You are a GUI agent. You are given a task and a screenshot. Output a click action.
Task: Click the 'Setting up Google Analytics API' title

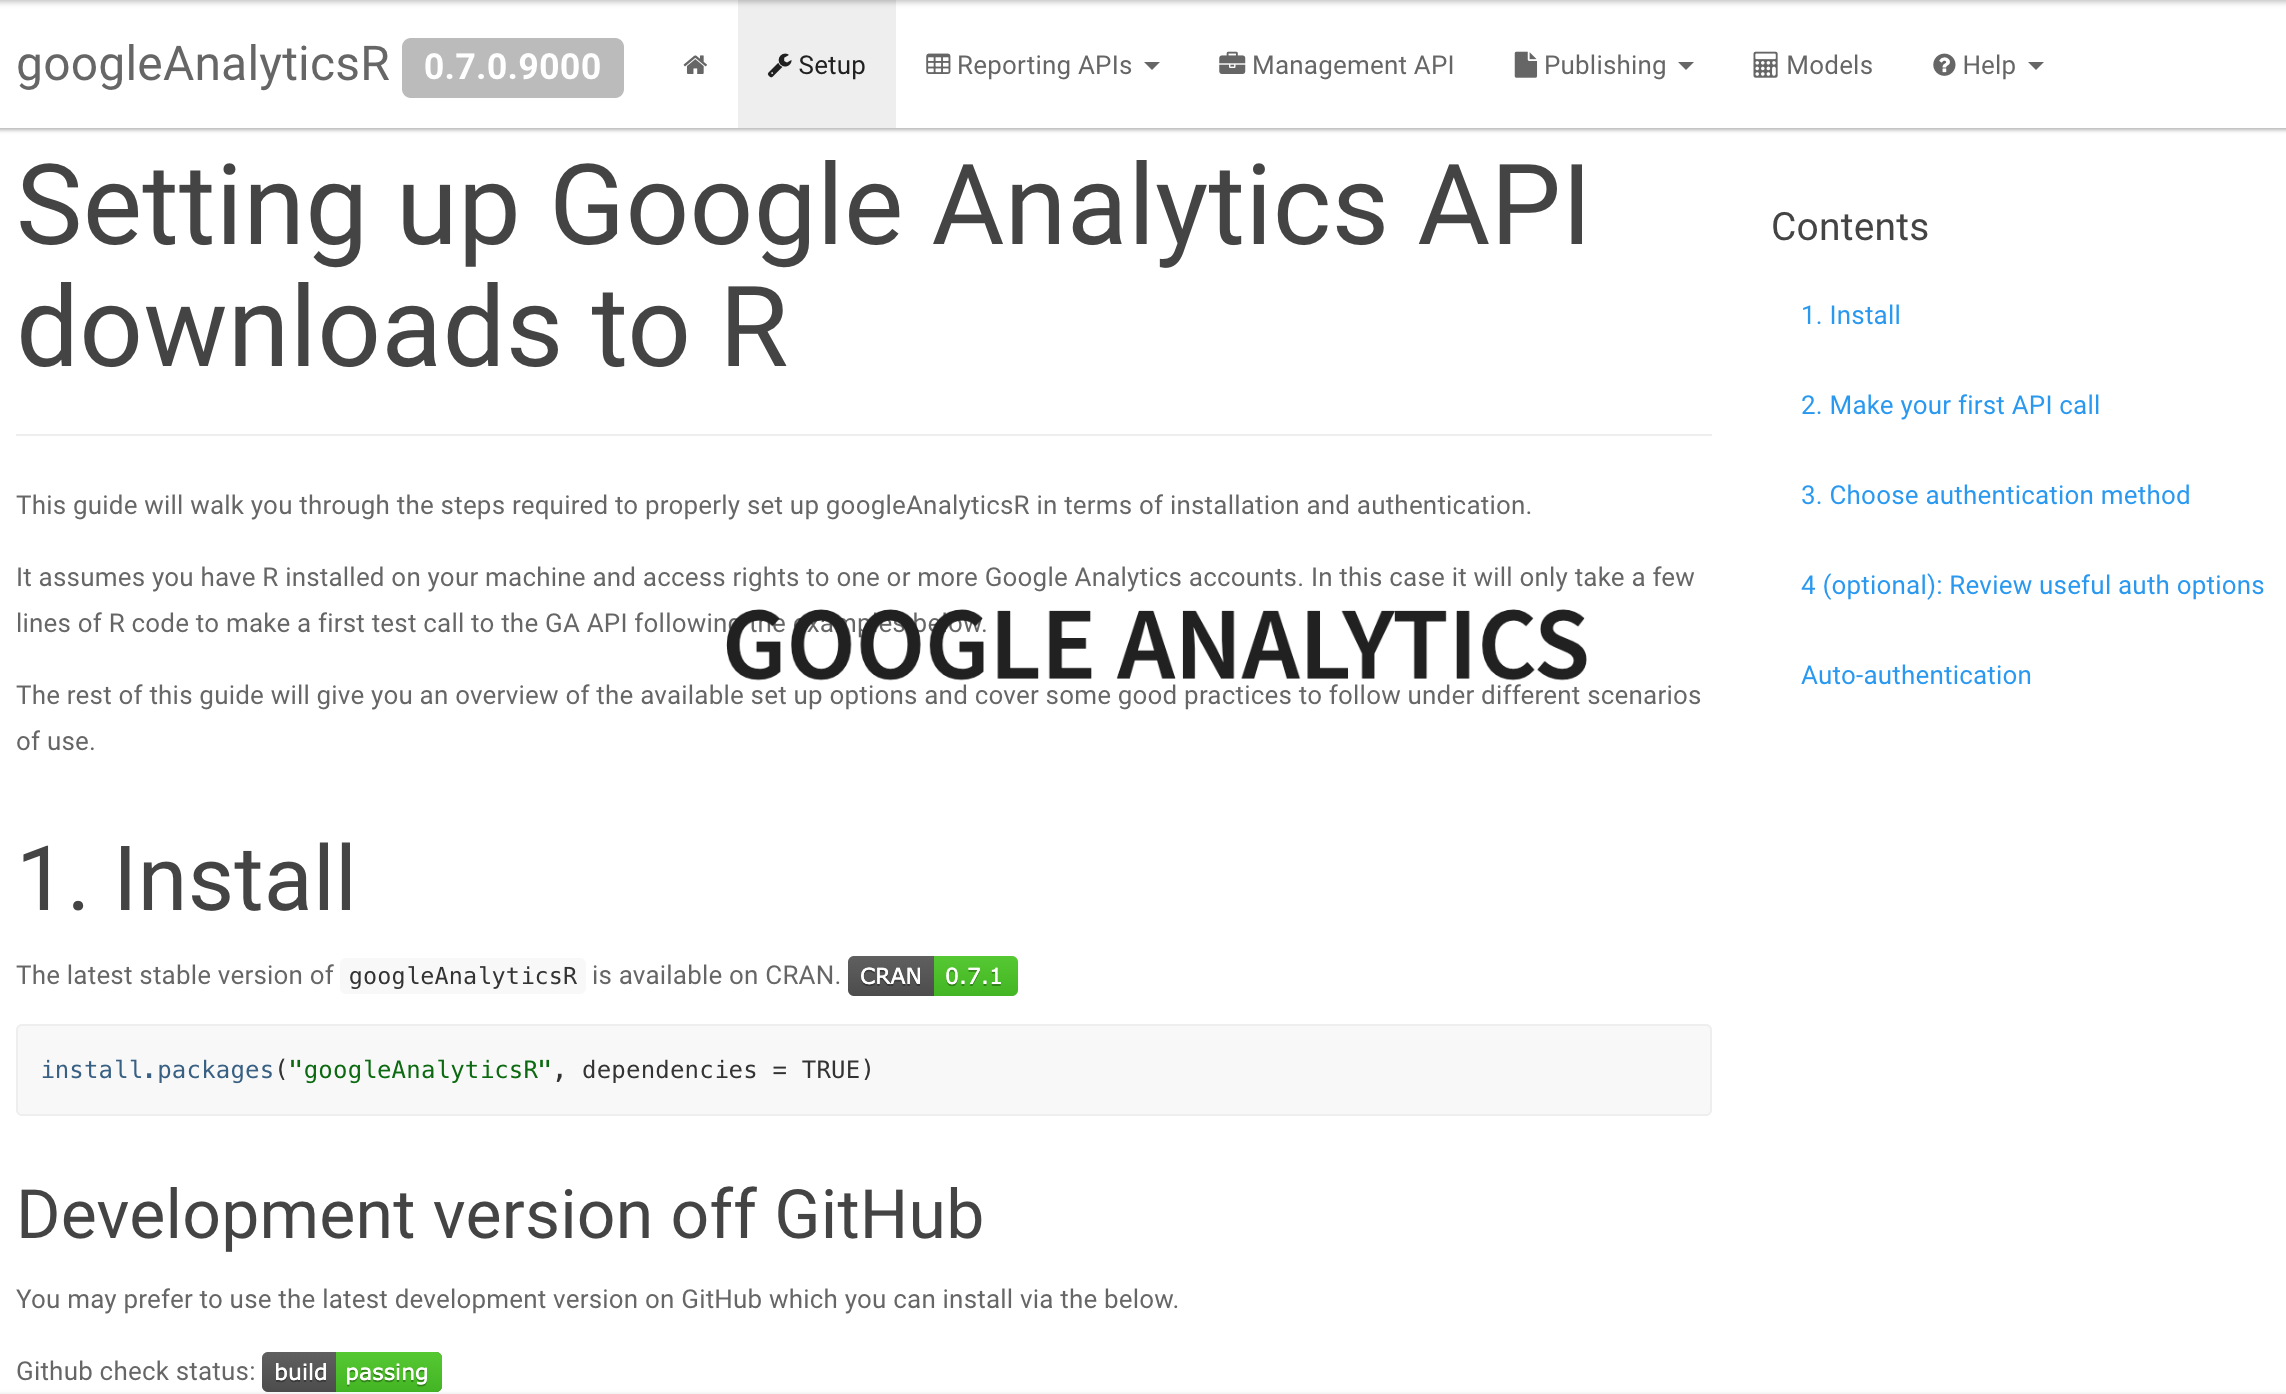point(803,267)
